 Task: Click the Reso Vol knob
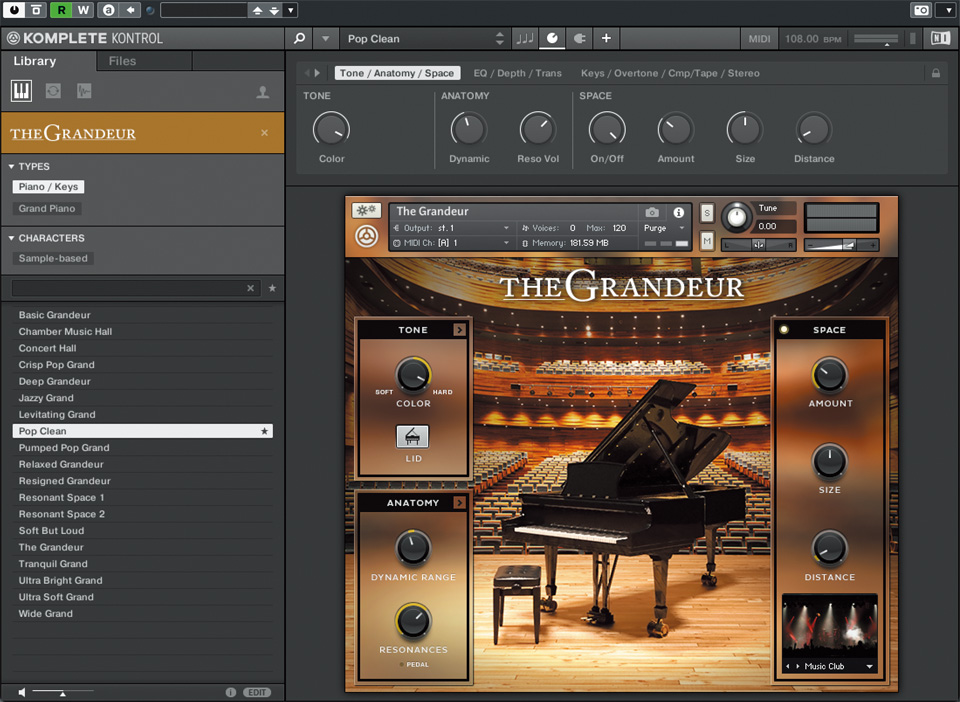click(x=538, y=129)
